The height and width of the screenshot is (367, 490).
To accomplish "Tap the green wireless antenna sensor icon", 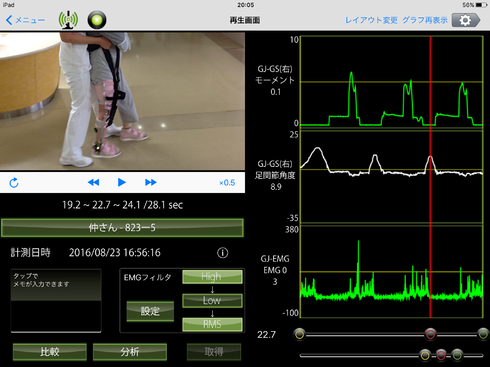I will click(x=68, y=20).
